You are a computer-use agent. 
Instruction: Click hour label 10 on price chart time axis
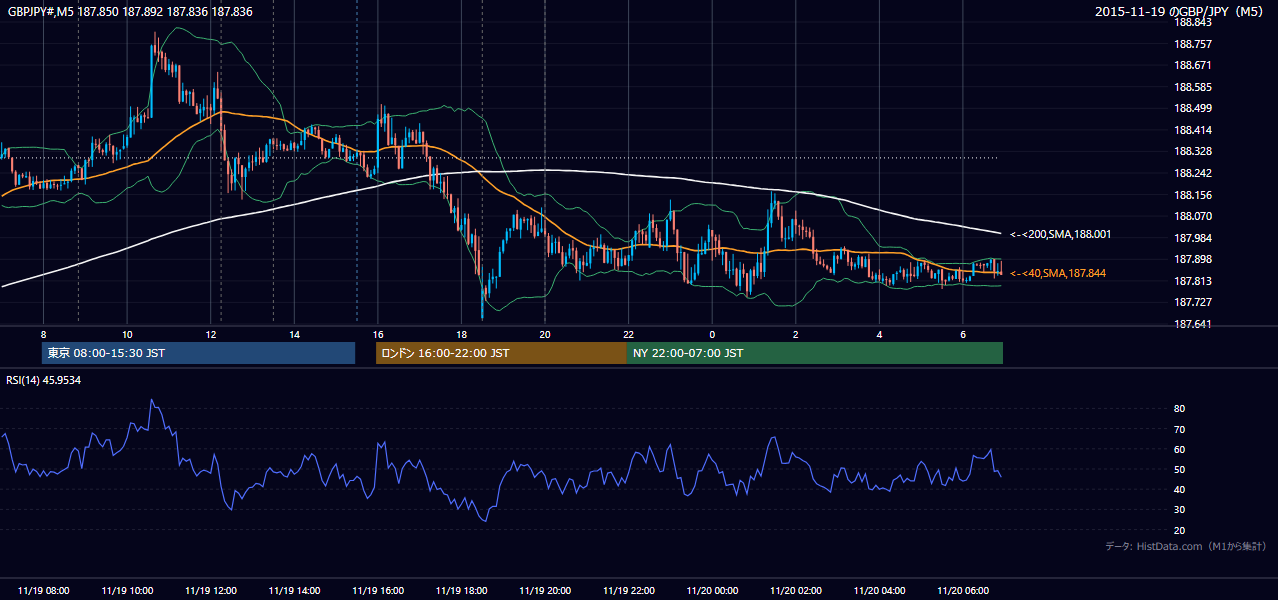pos(127,334)
